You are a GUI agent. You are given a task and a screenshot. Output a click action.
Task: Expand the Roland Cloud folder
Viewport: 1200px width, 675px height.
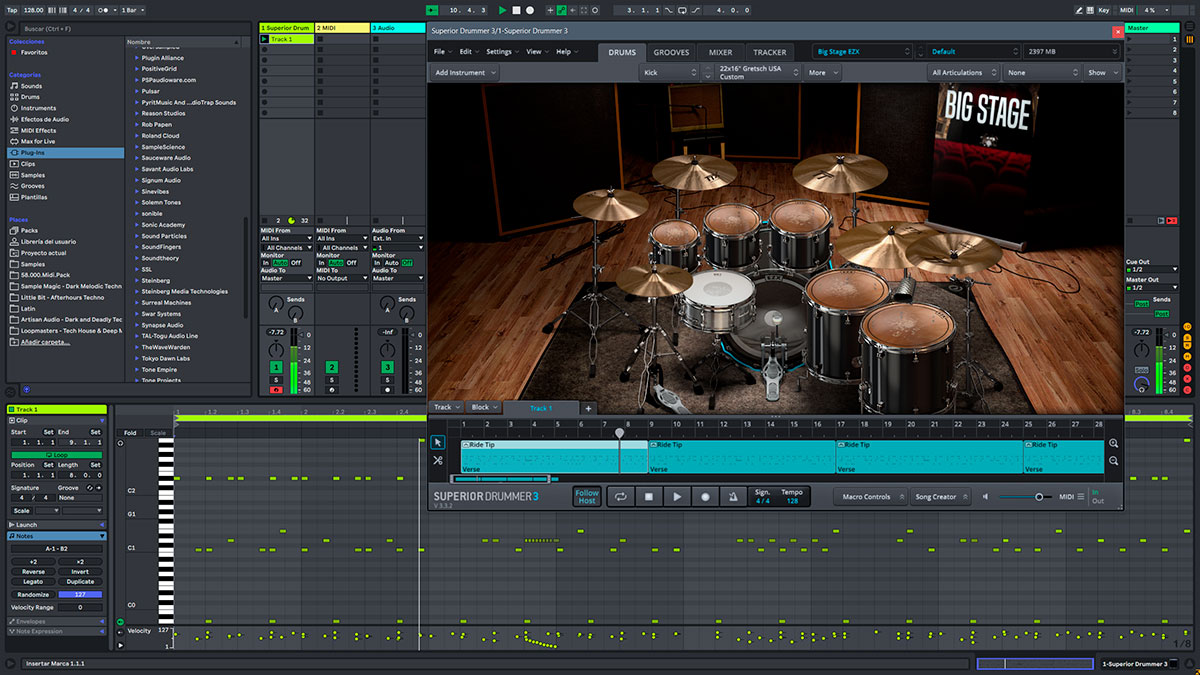point(136,136)
